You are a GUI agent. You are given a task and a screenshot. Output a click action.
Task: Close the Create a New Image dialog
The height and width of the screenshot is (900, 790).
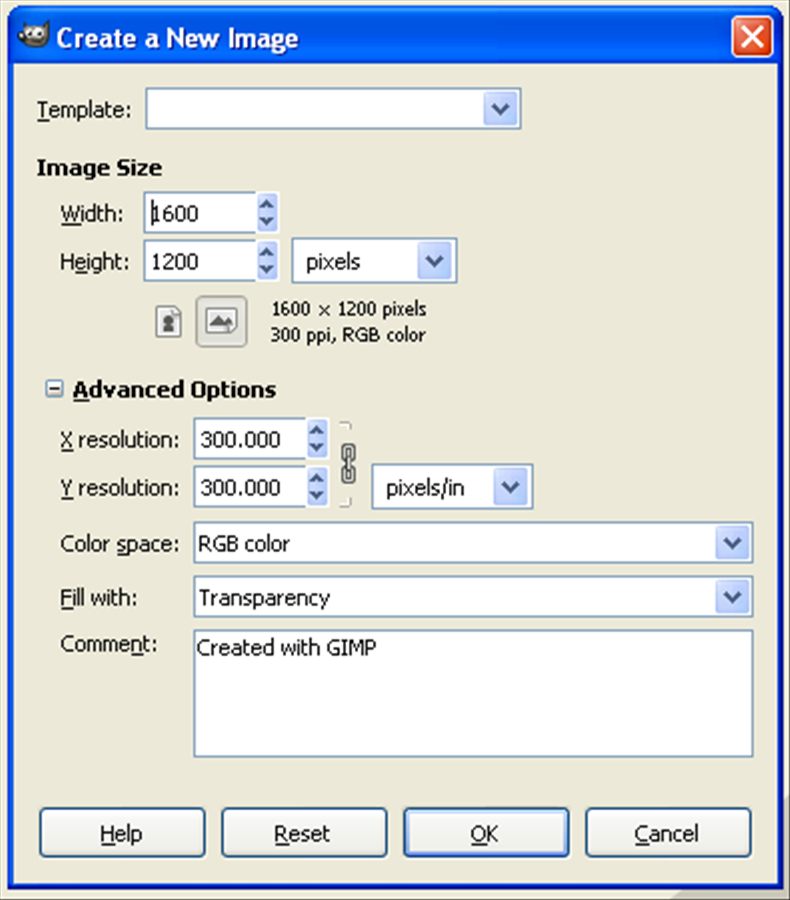coord(752,37)
